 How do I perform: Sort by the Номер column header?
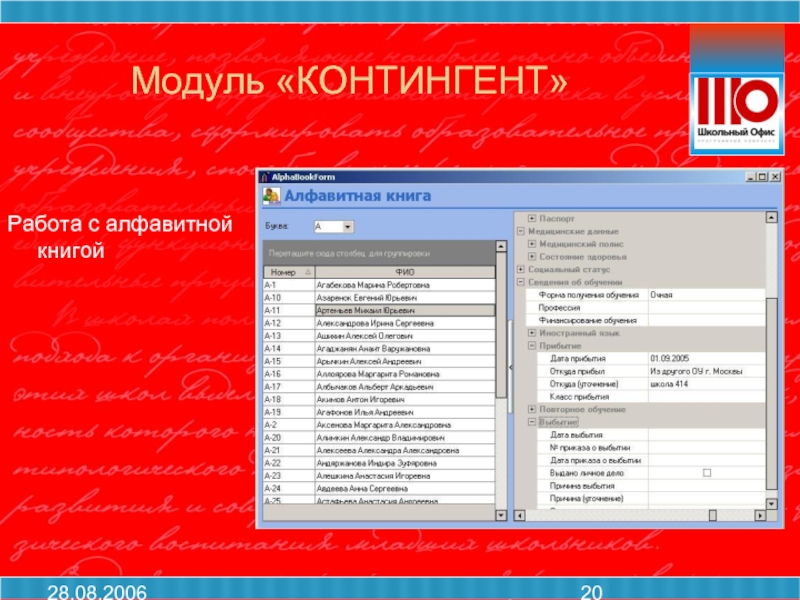[289, 272]
